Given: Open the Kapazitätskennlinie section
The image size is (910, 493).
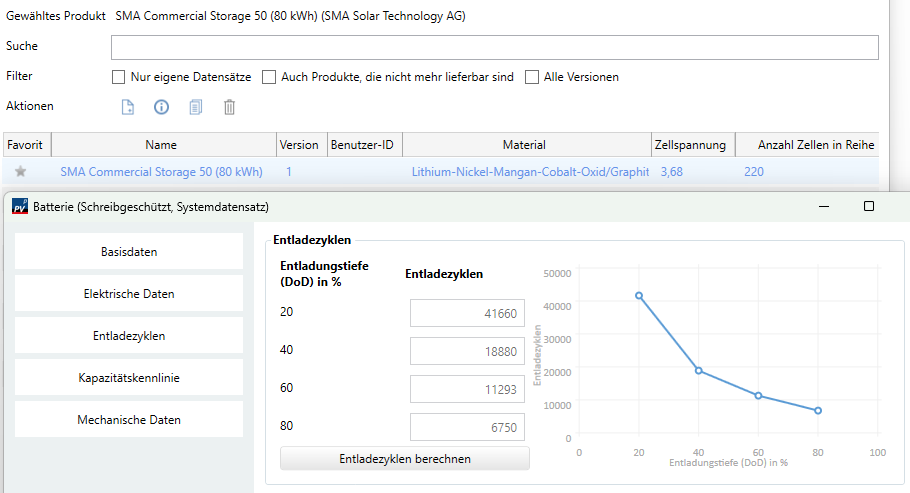Looking at the screenshot, I should 129,378.
